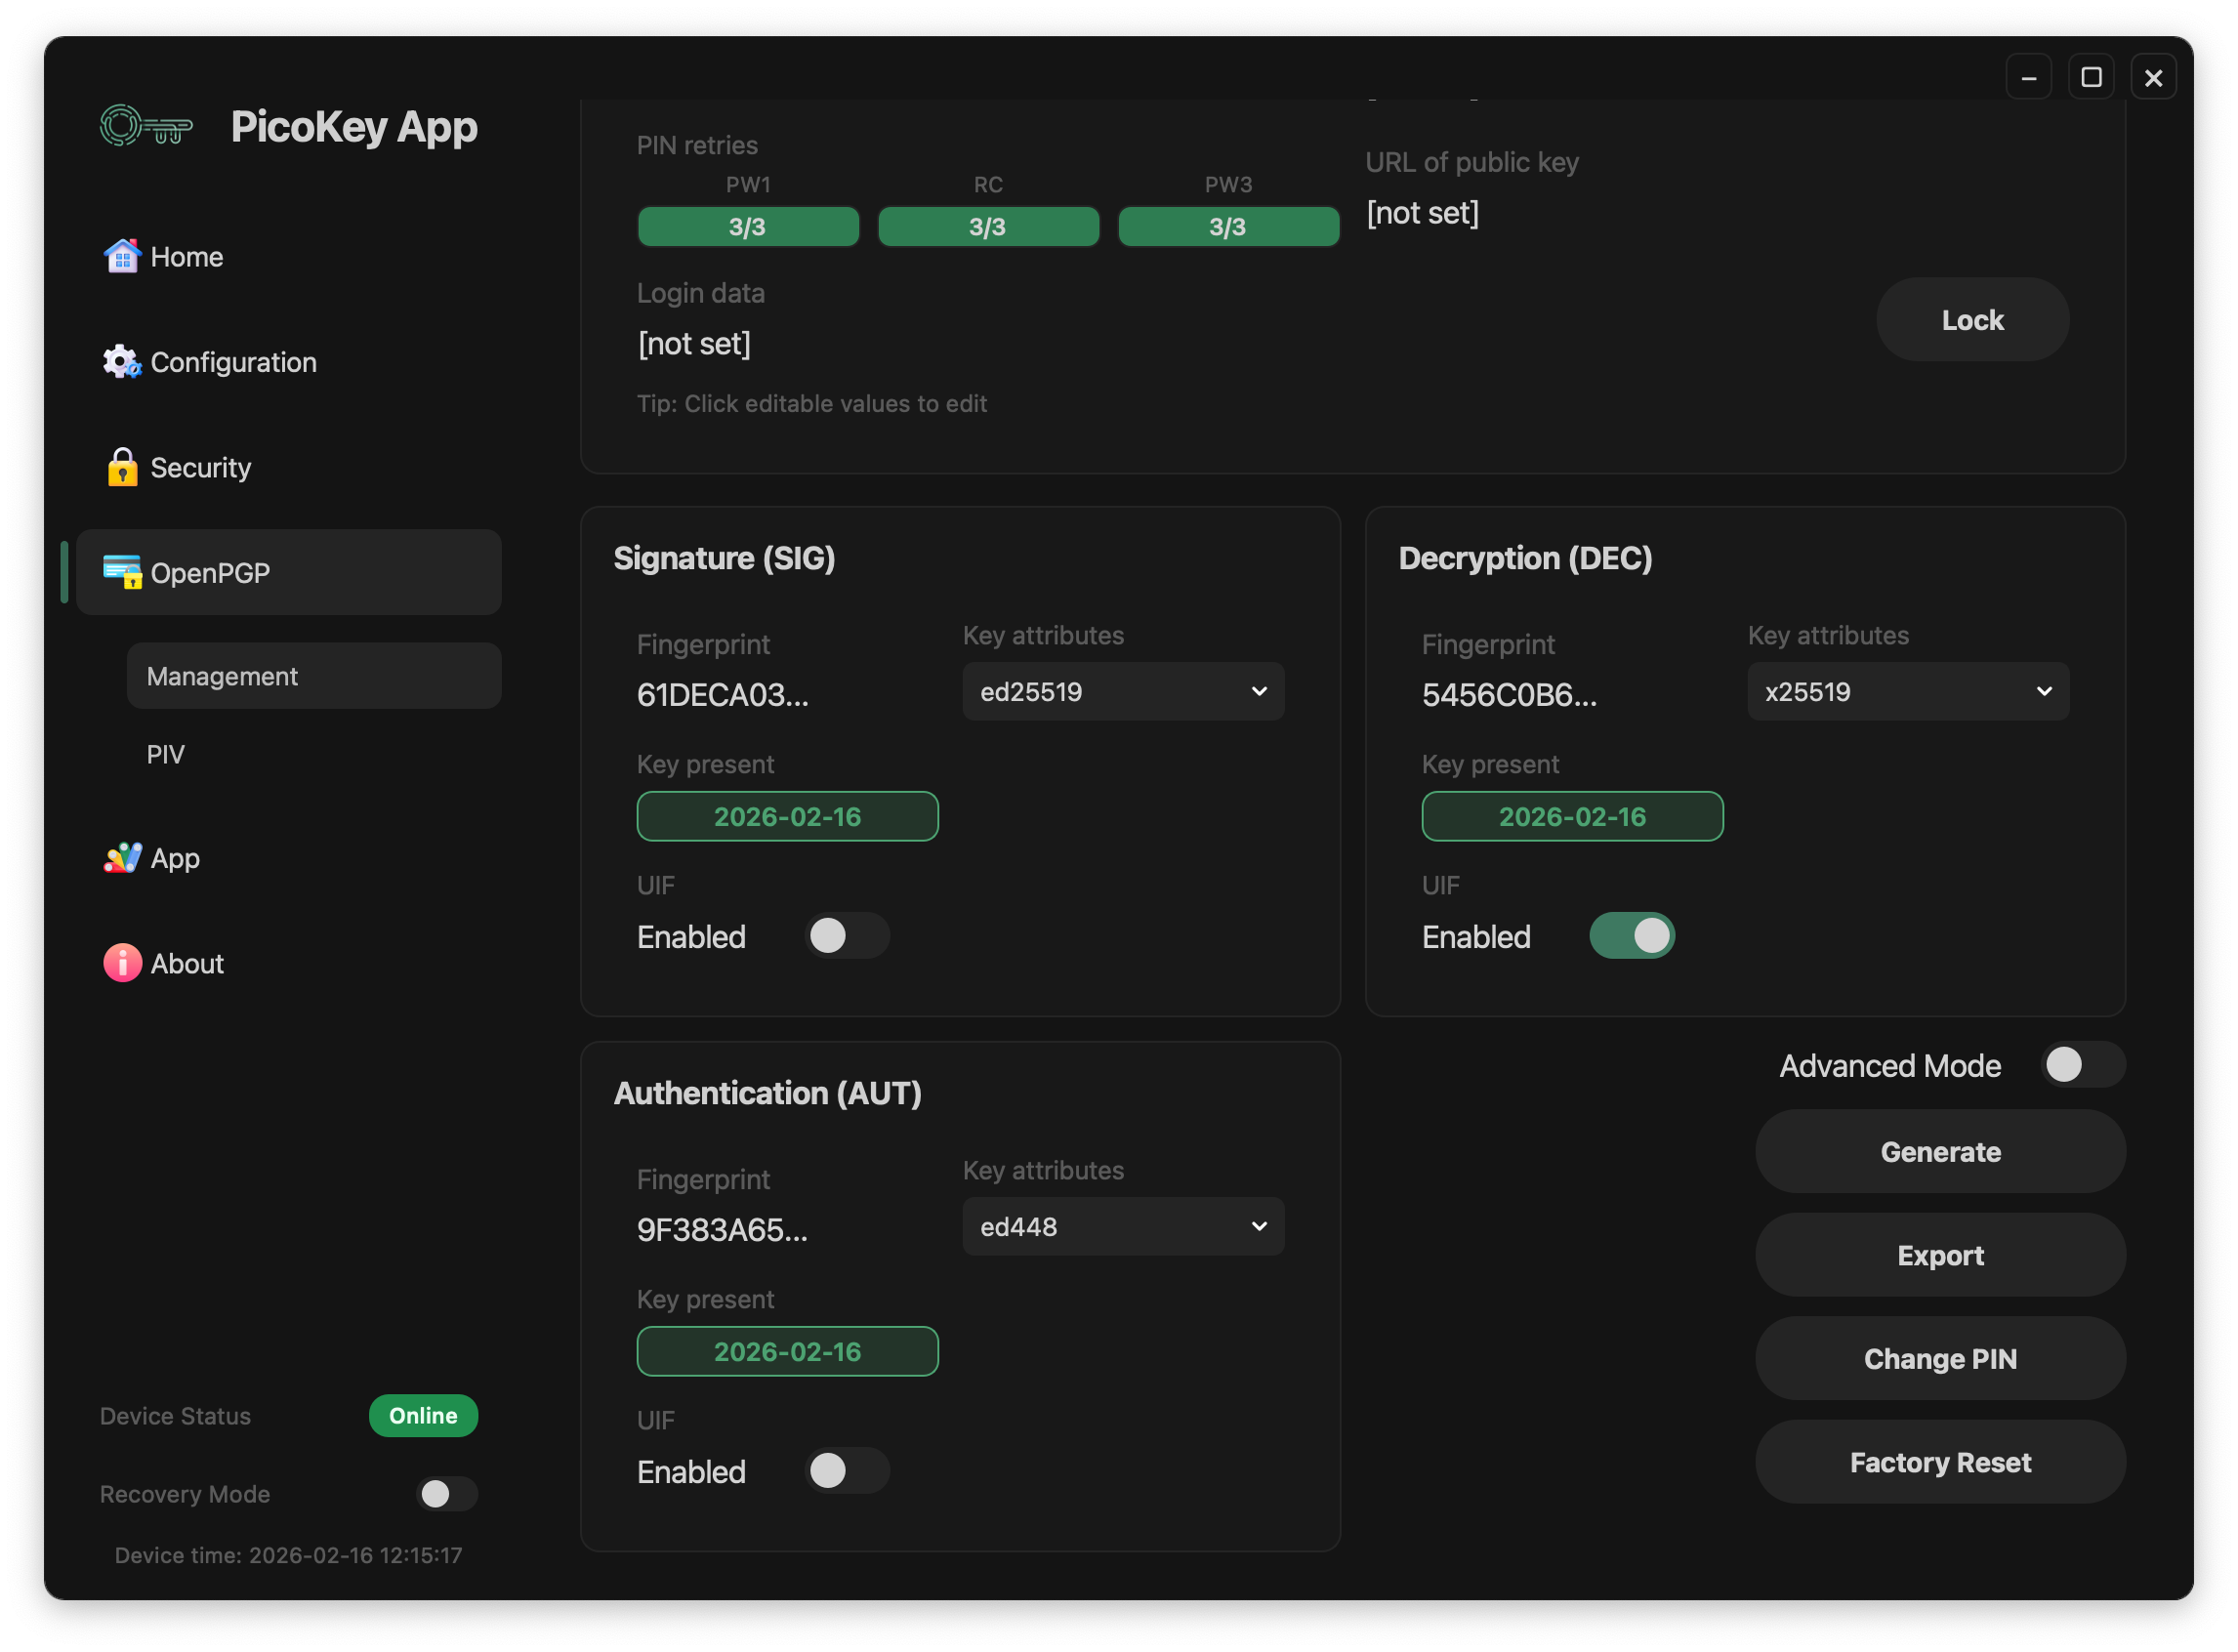Open the Configuration section
The image size is (2238, 1652).
pyautogui.click(x=232, y=362)
